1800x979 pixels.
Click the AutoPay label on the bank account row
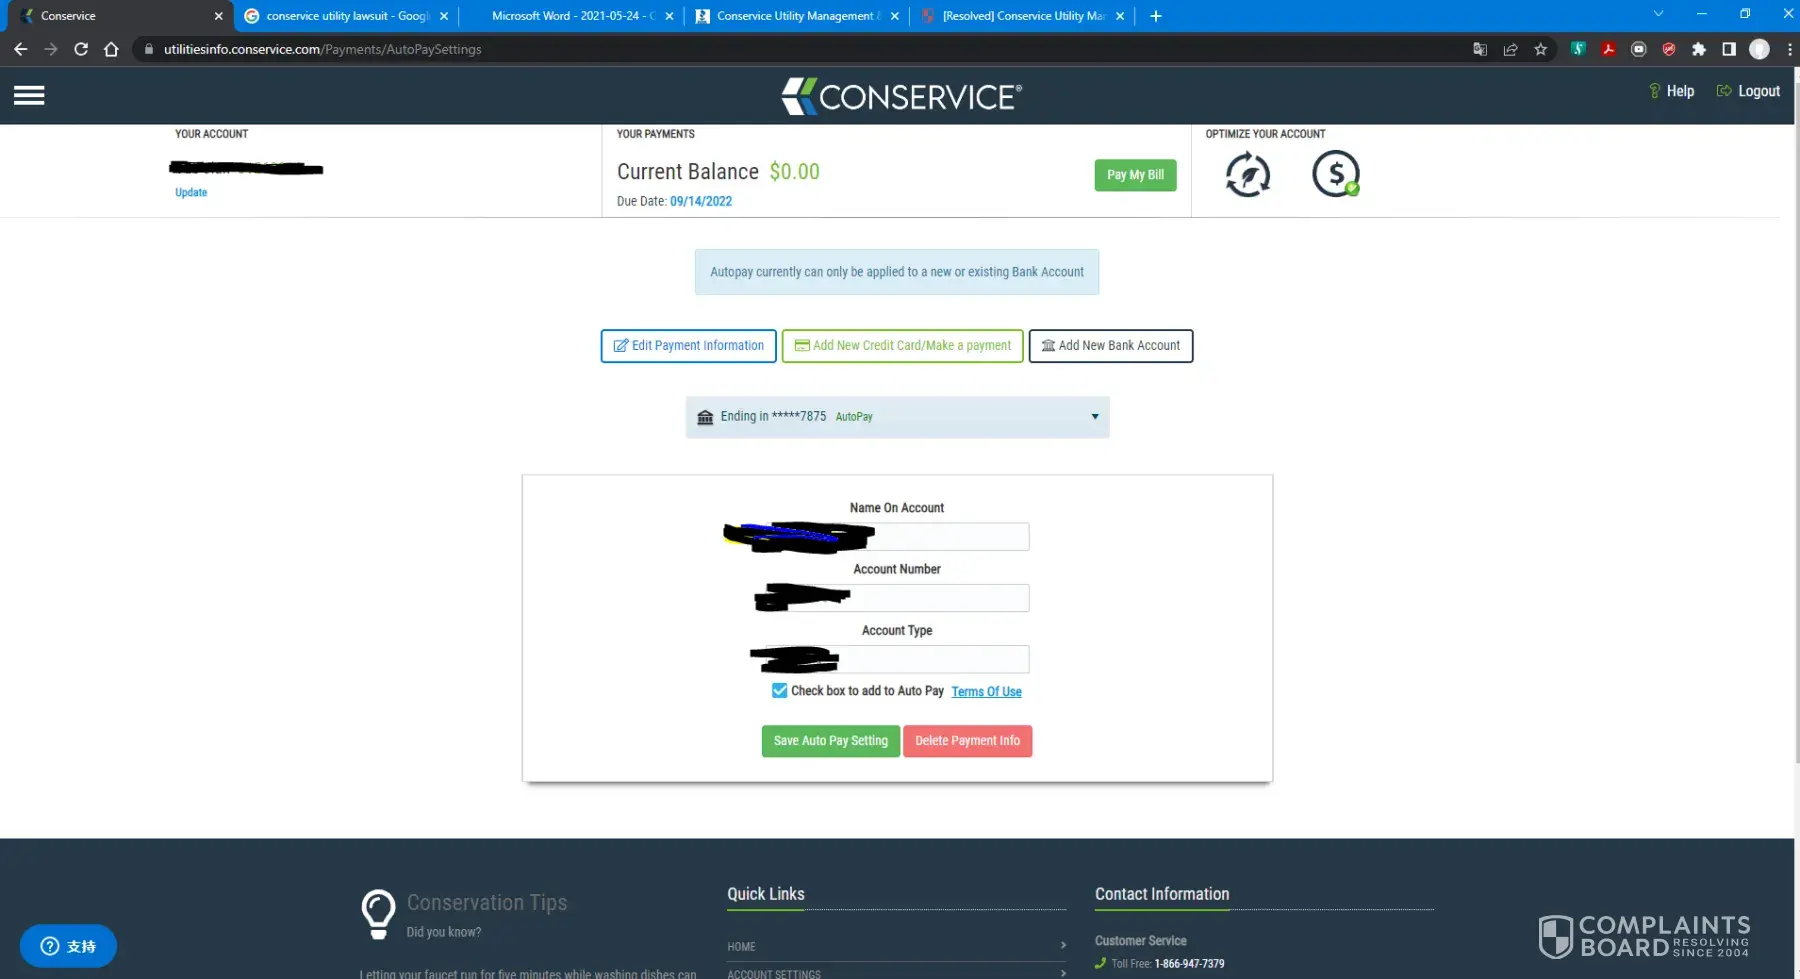854,417
